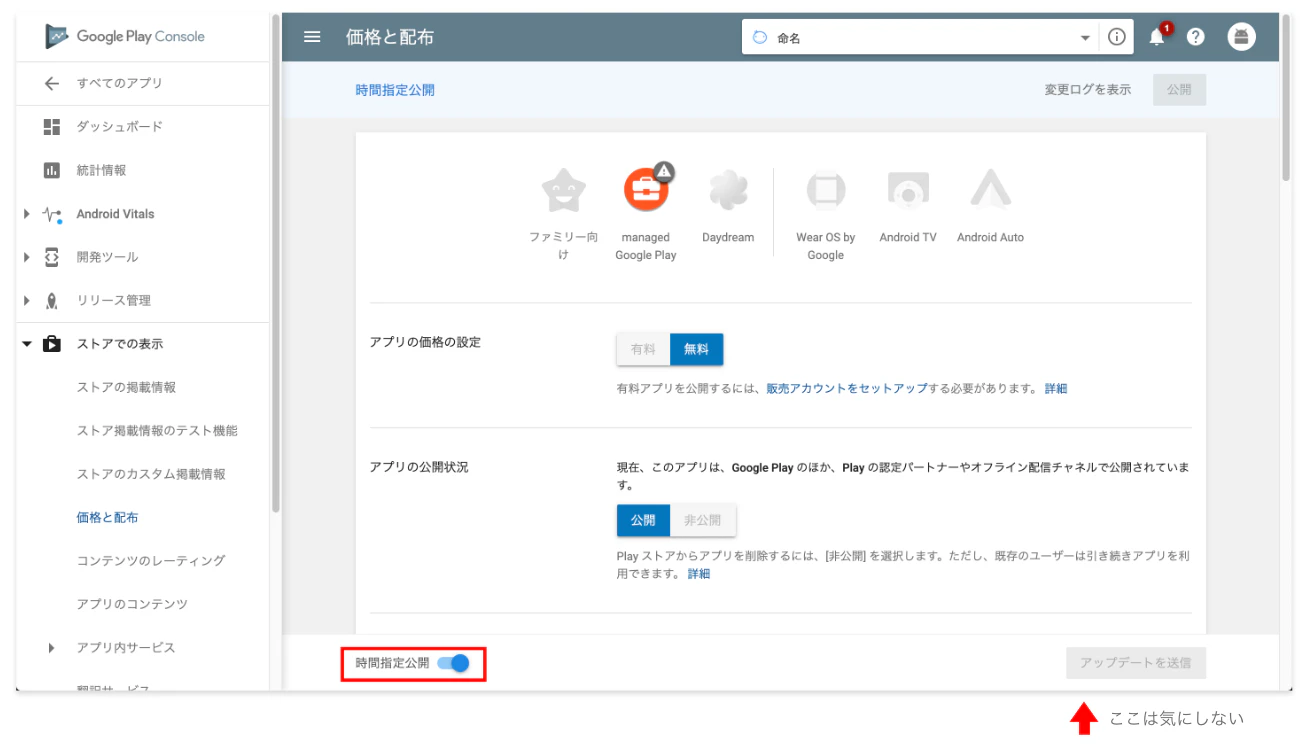
Task: Click the アプリの公開状況 label
Action: [x=419, y=467]
